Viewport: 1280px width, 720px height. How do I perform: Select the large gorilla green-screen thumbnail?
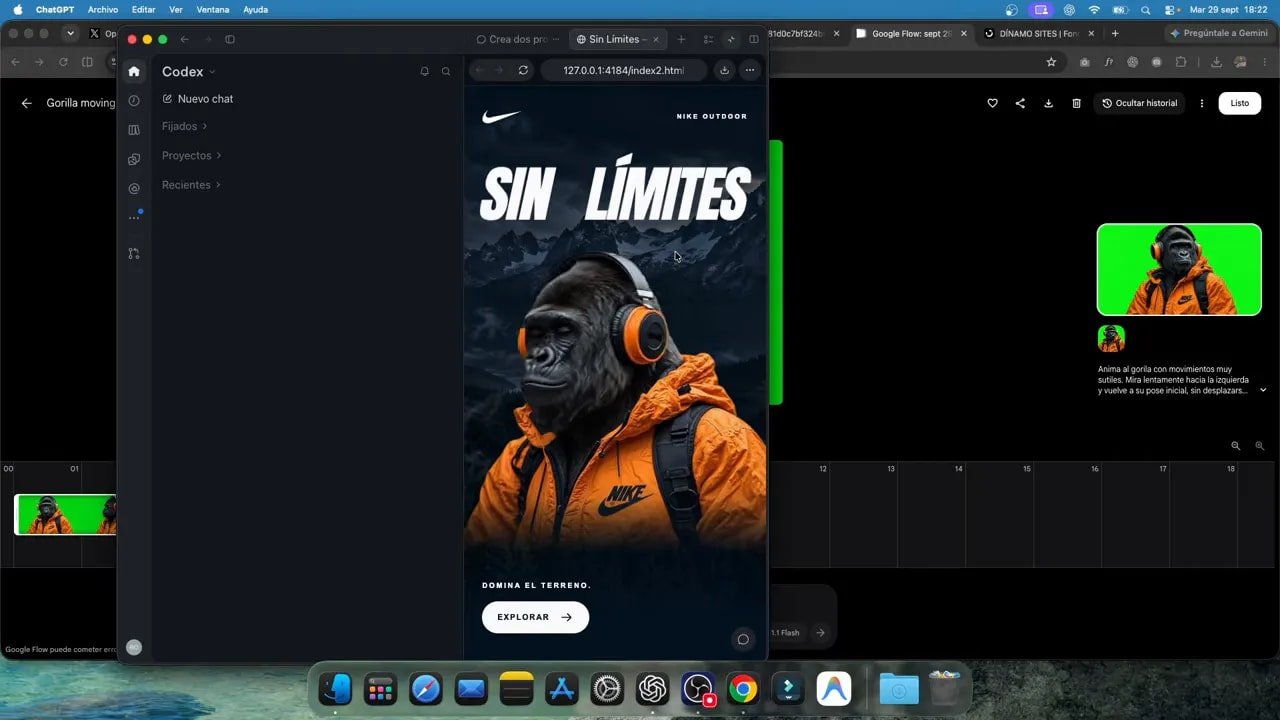(1179, 269)
